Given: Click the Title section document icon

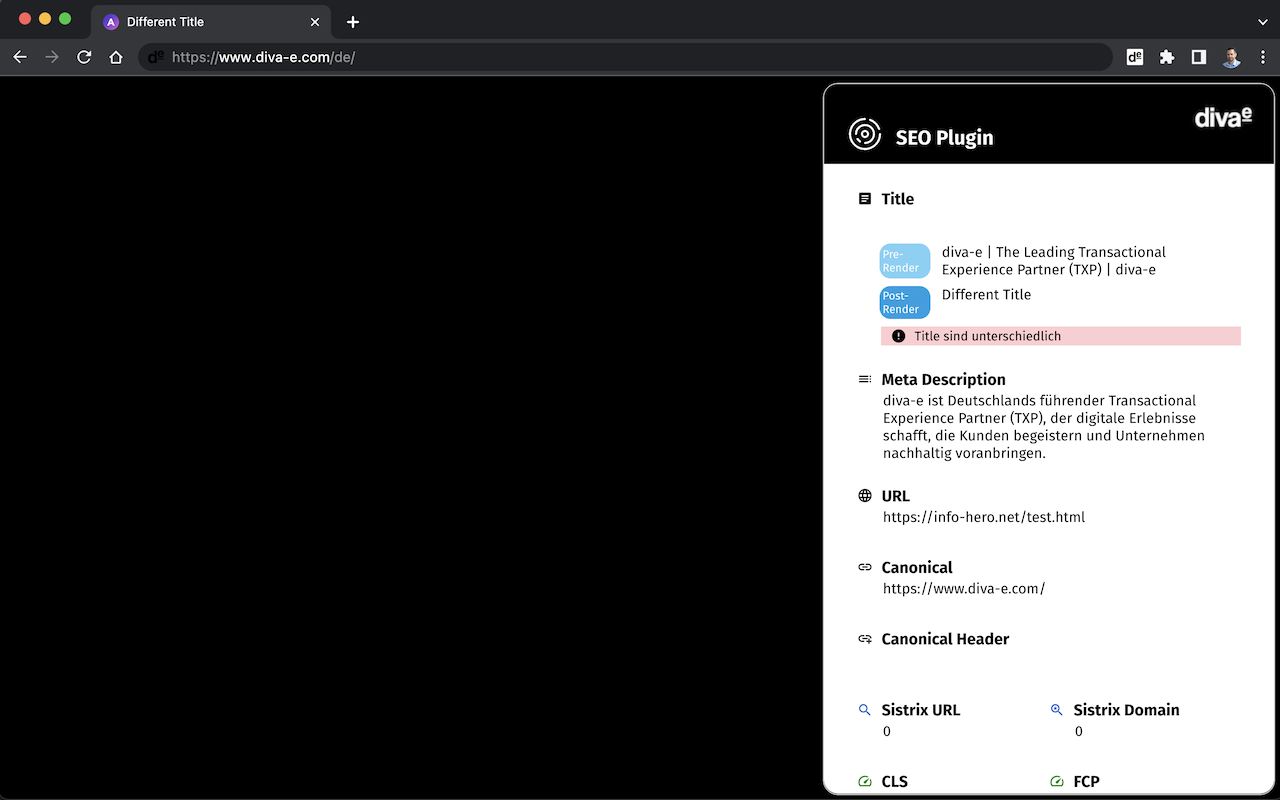Looking at the screenshot, I should 865,199.
